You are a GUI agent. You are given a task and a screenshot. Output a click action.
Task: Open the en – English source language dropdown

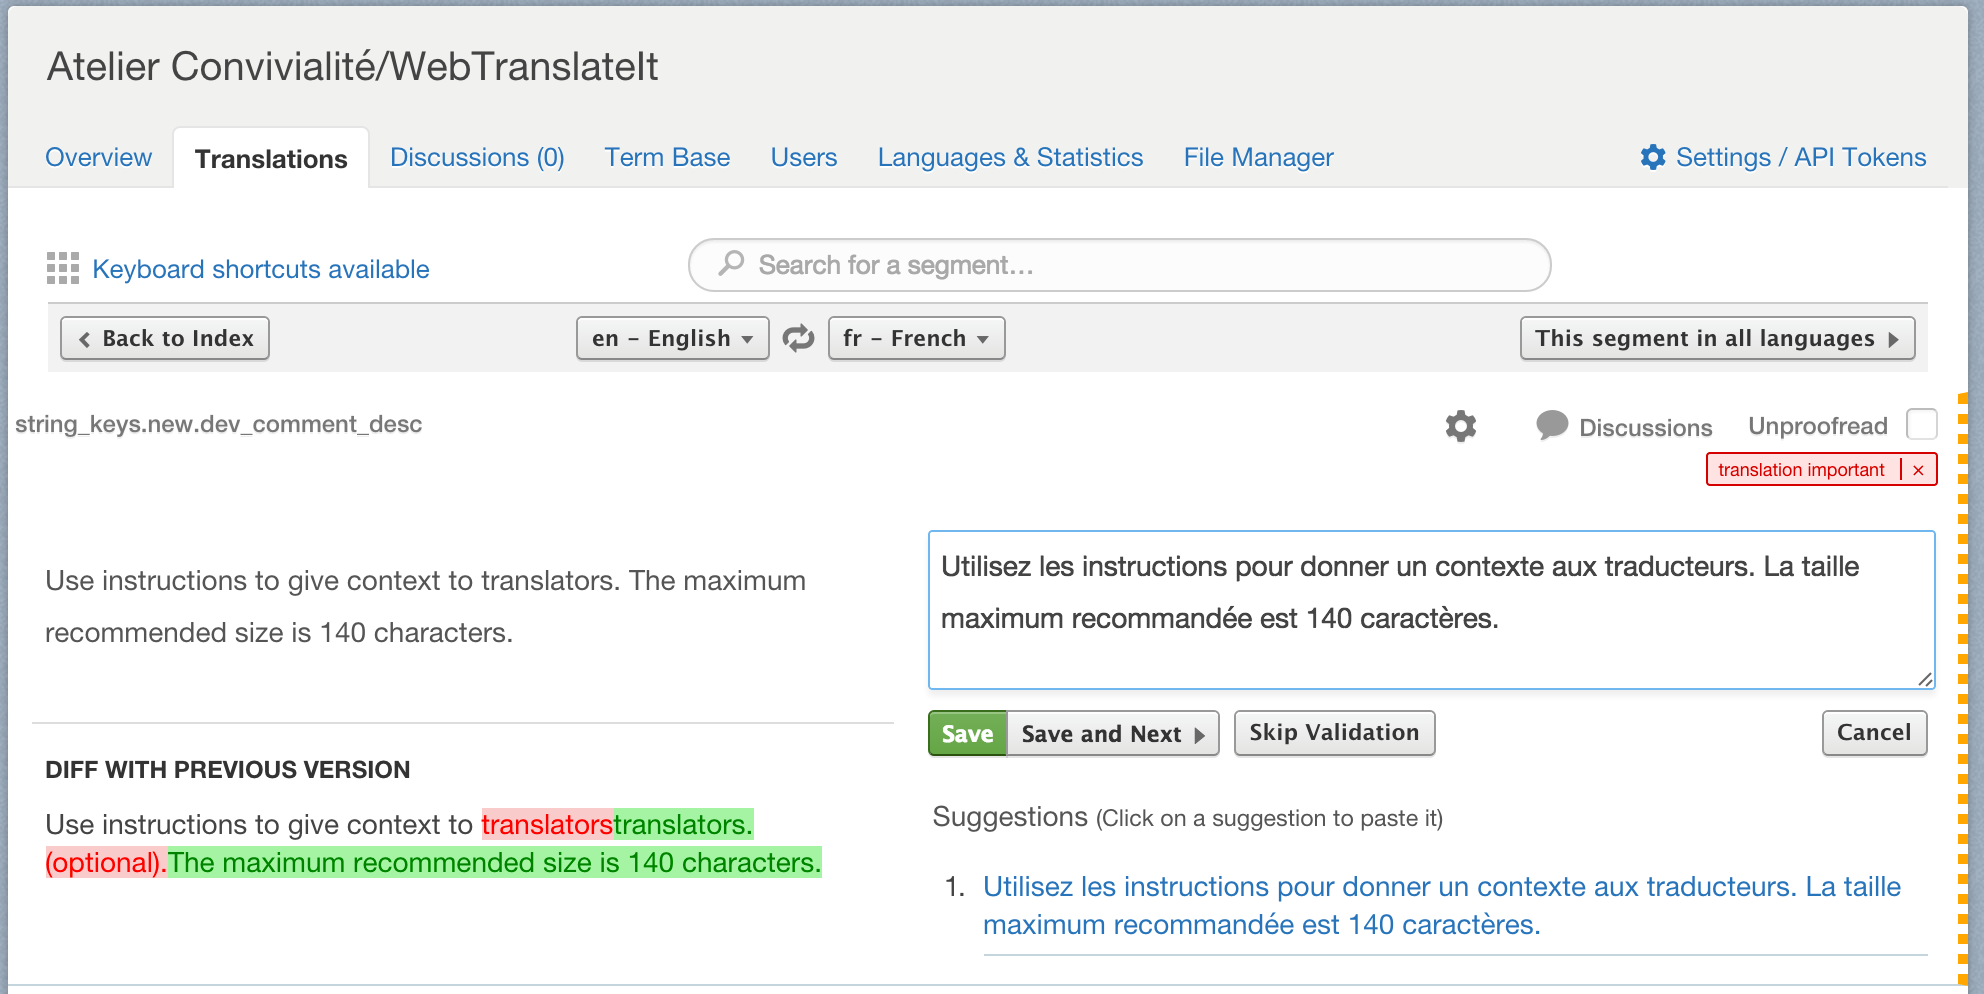(672, 338)
